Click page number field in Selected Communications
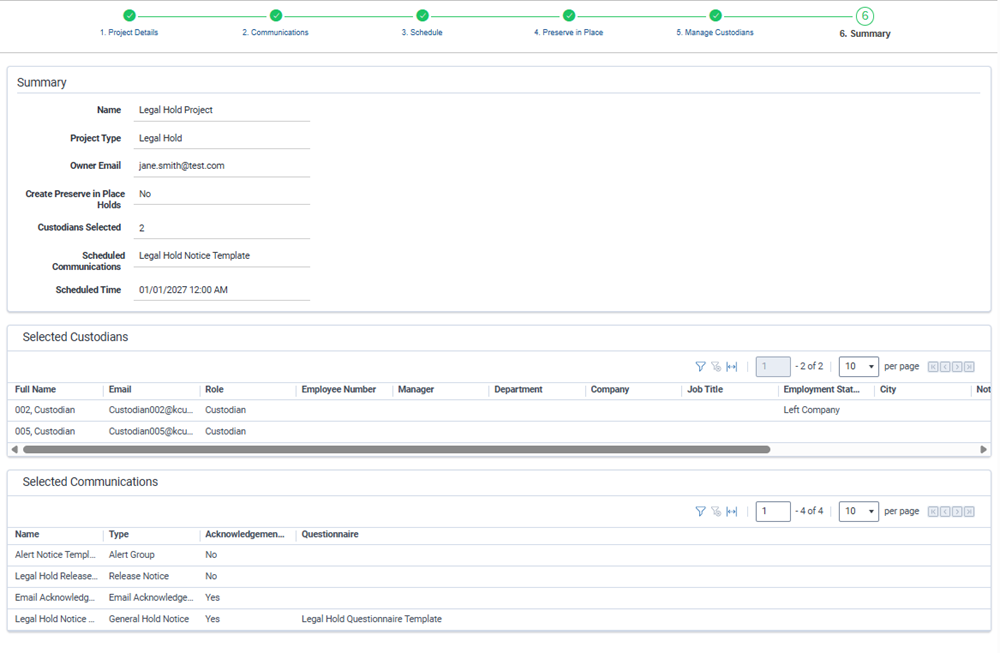This screenshot has height=653, width=1000. tap(773, 511)
